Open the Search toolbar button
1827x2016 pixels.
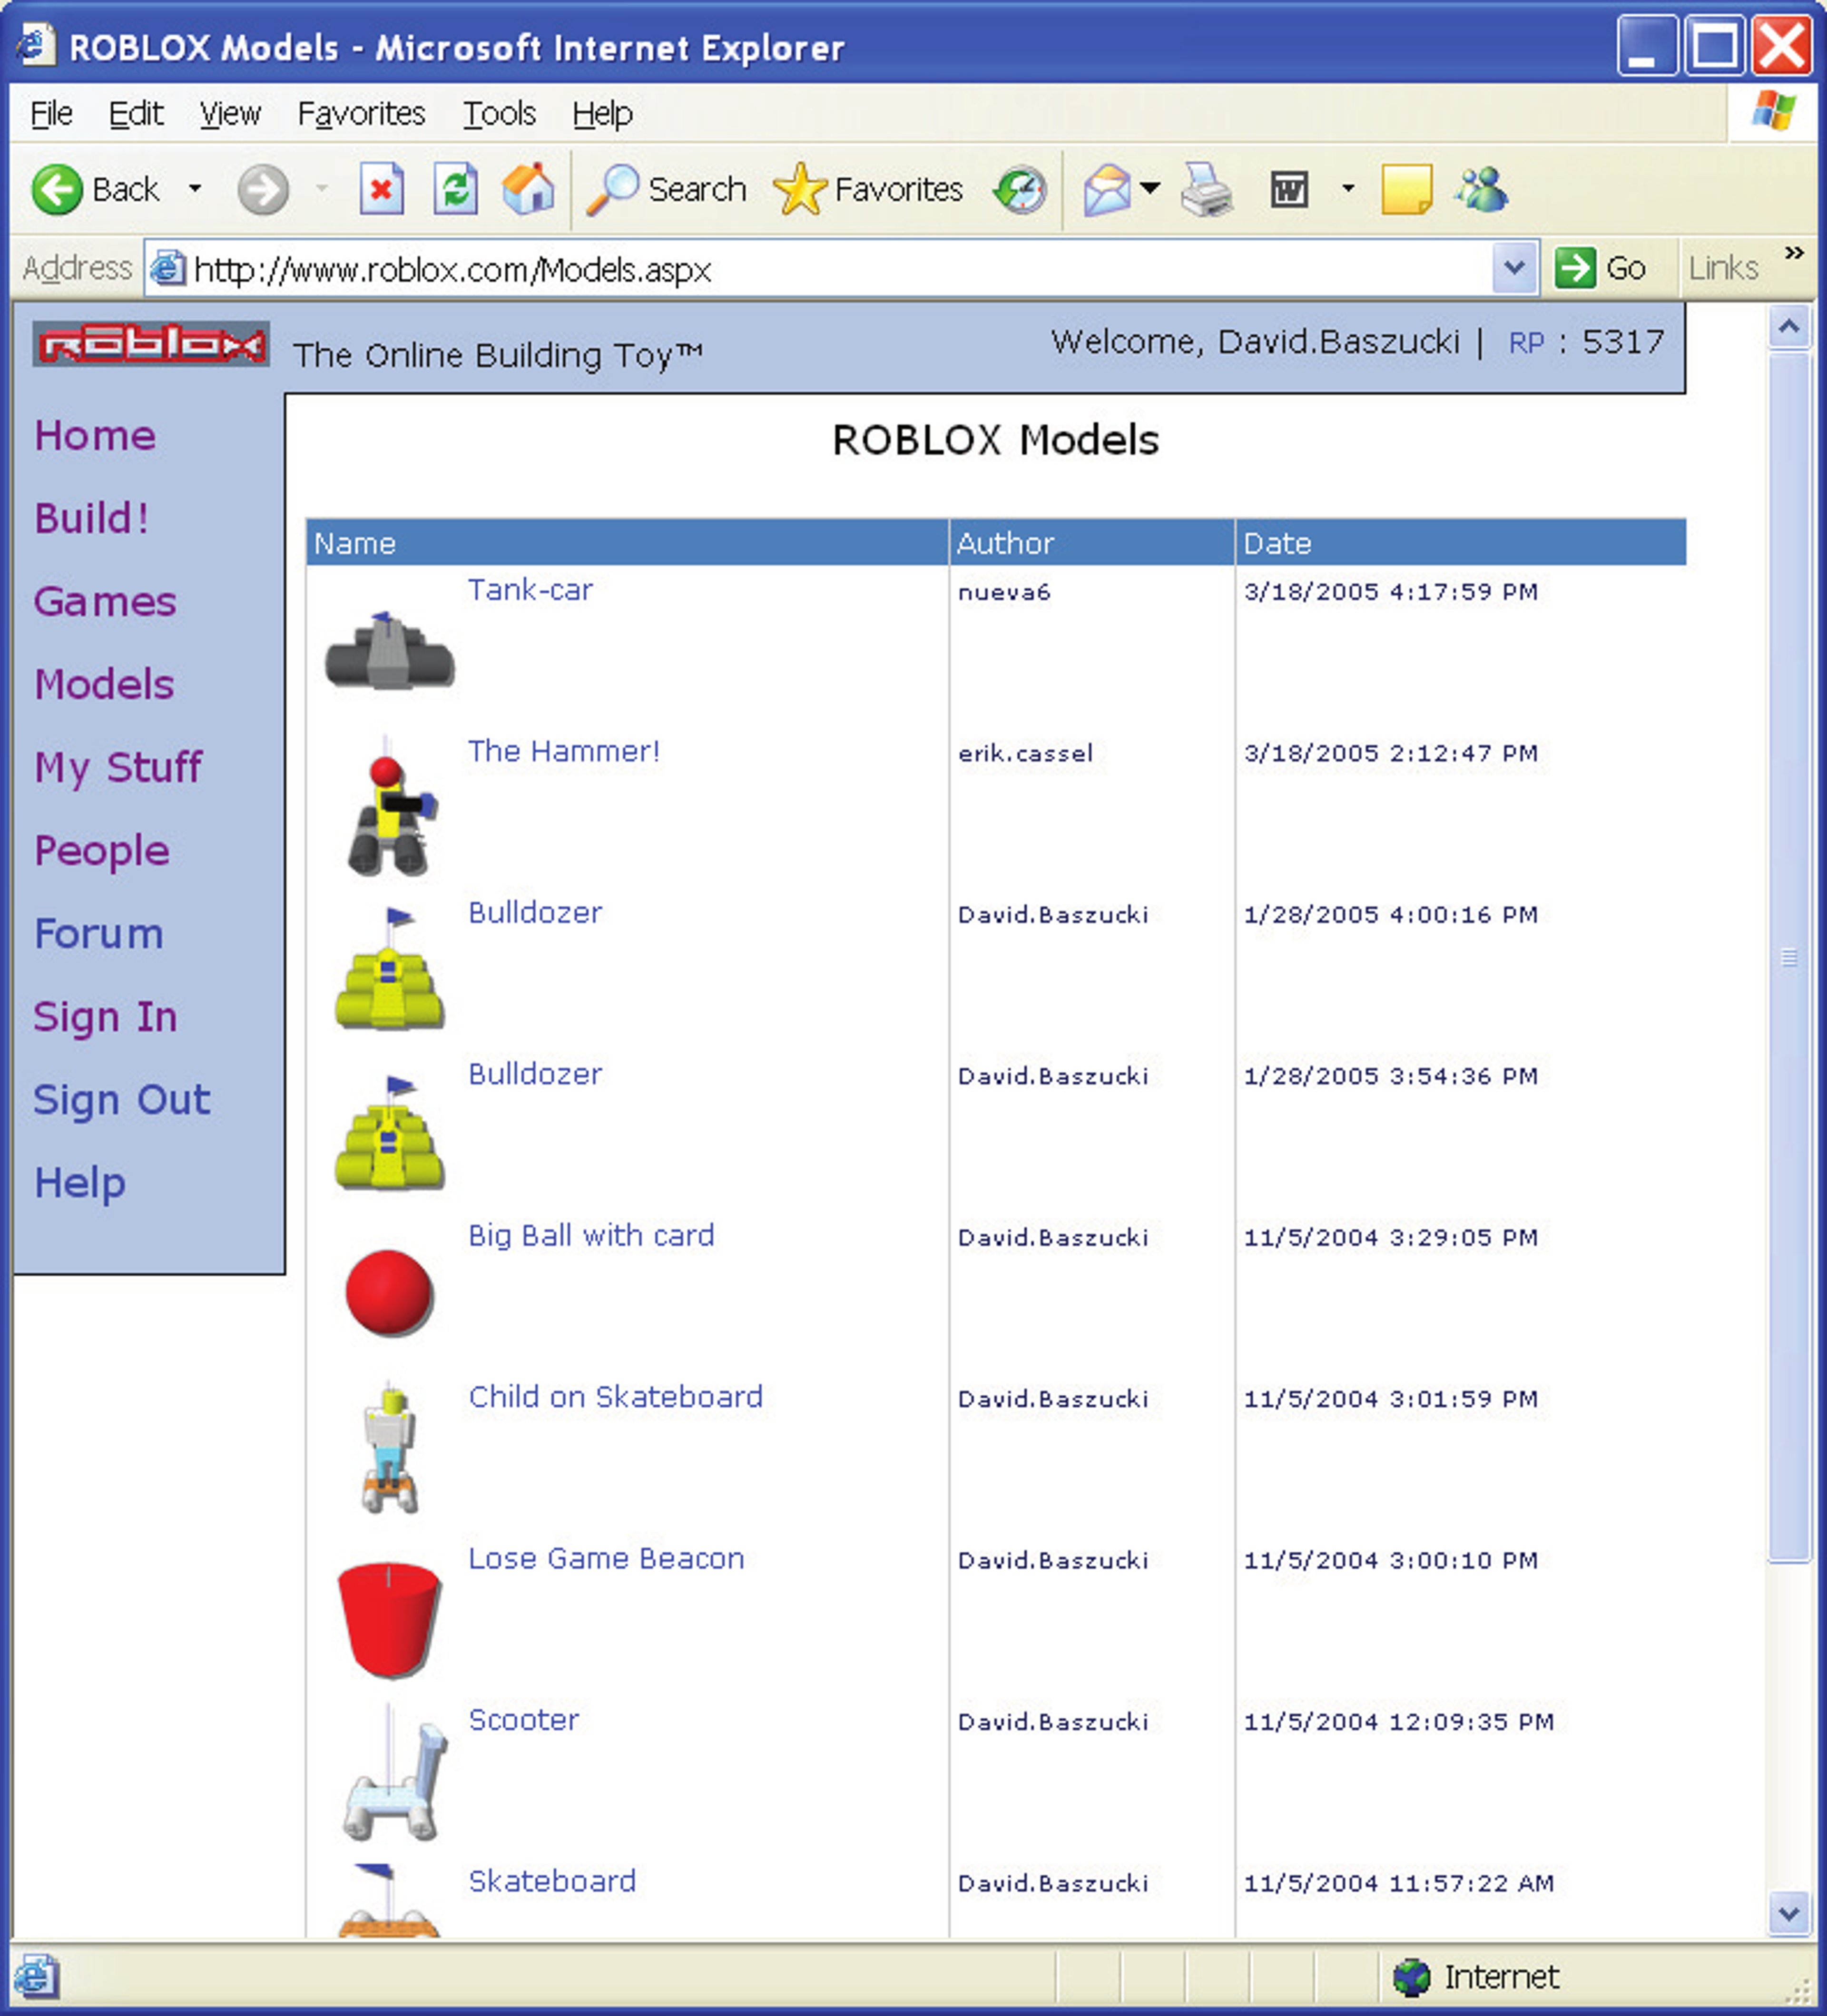click(x=667, y=189)
